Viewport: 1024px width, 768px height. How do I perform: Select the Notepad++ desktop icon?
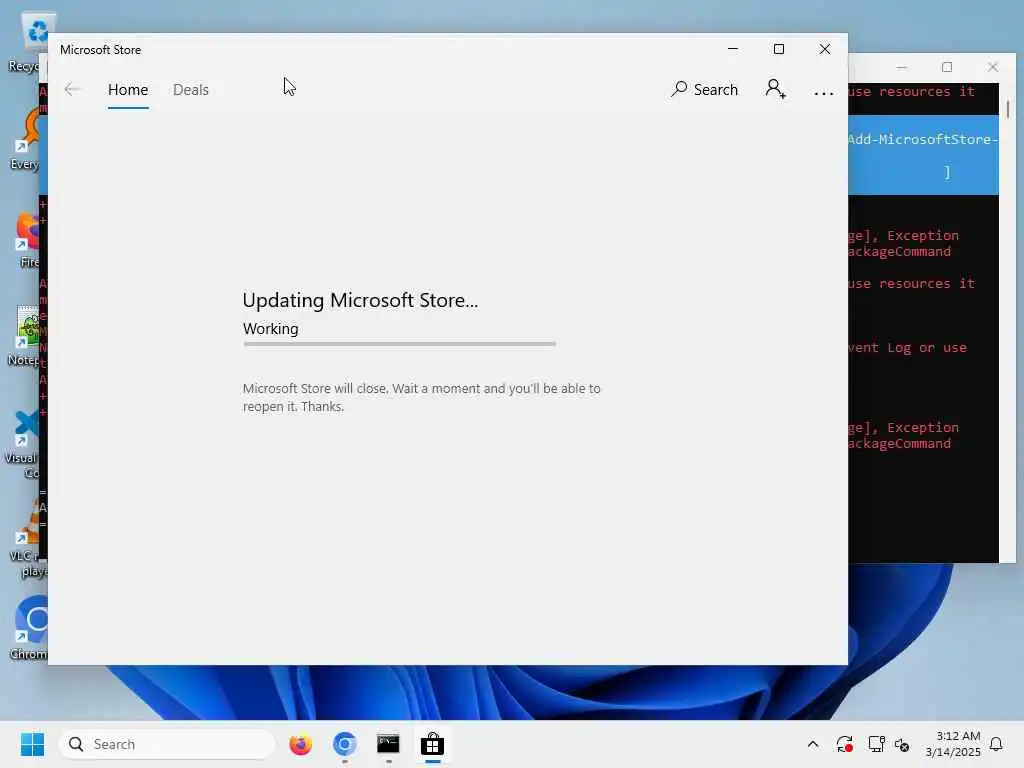[x=26, y=336]
